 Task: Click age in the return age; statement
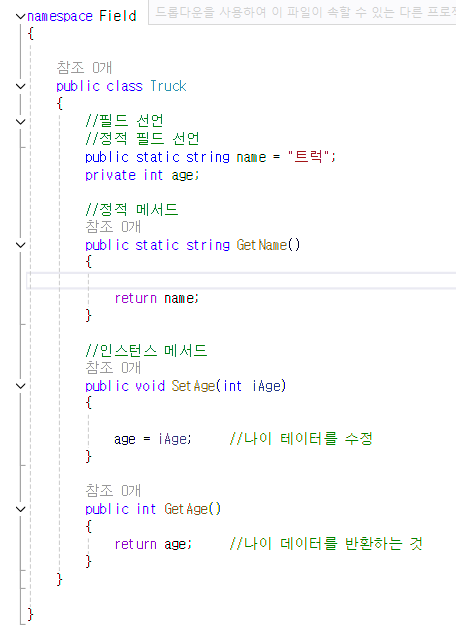click(x=175, y=545)
